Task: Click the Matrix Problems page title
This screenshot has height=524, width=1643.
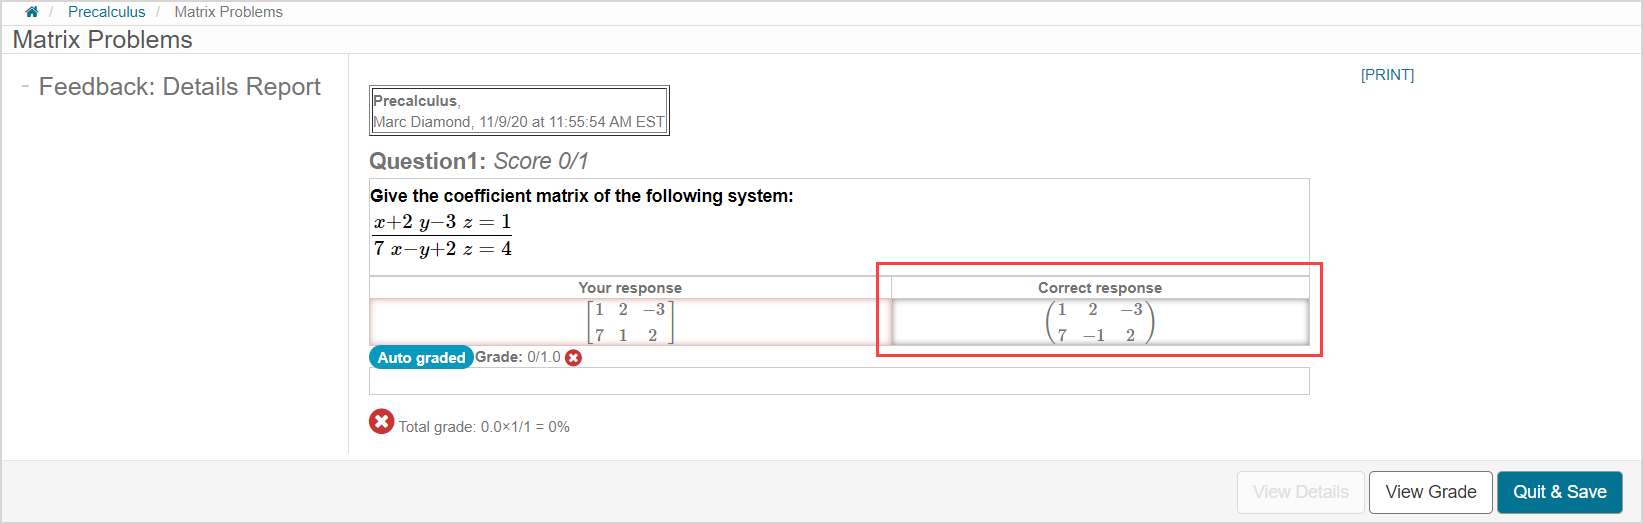Action: 102,40
